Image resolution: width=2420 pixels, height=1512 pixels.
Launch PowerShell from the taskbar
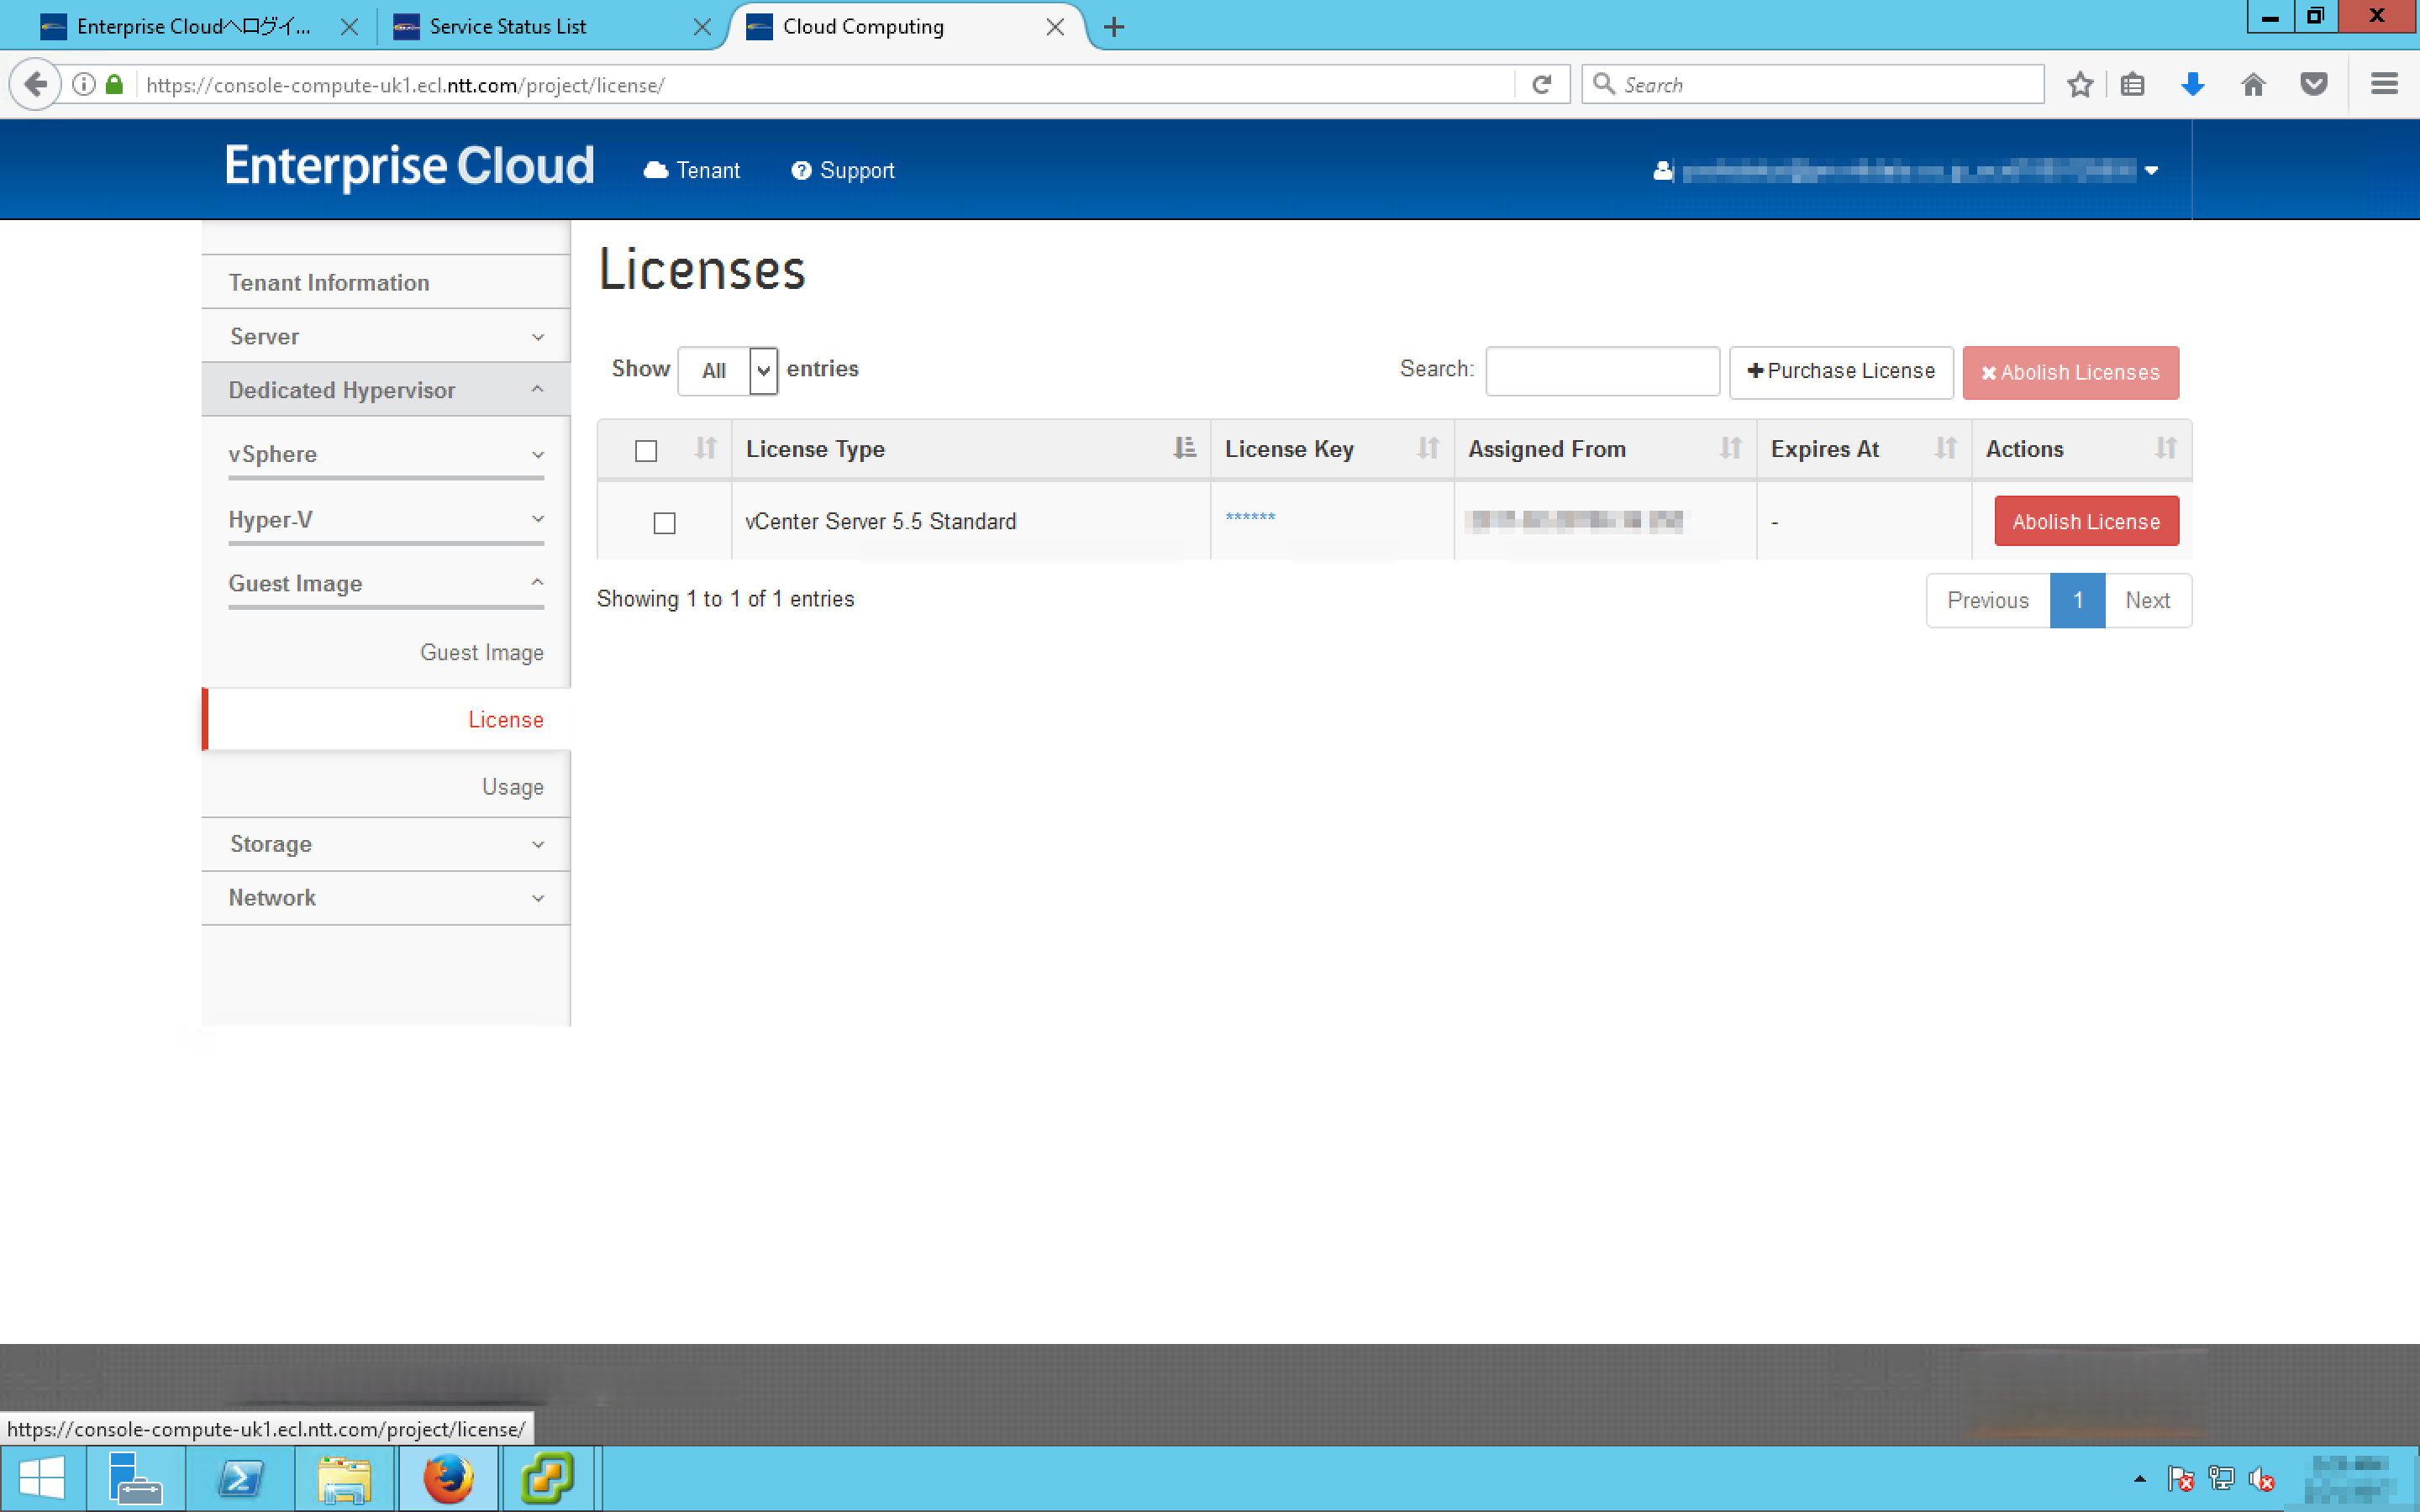[x=240, y=1478]
